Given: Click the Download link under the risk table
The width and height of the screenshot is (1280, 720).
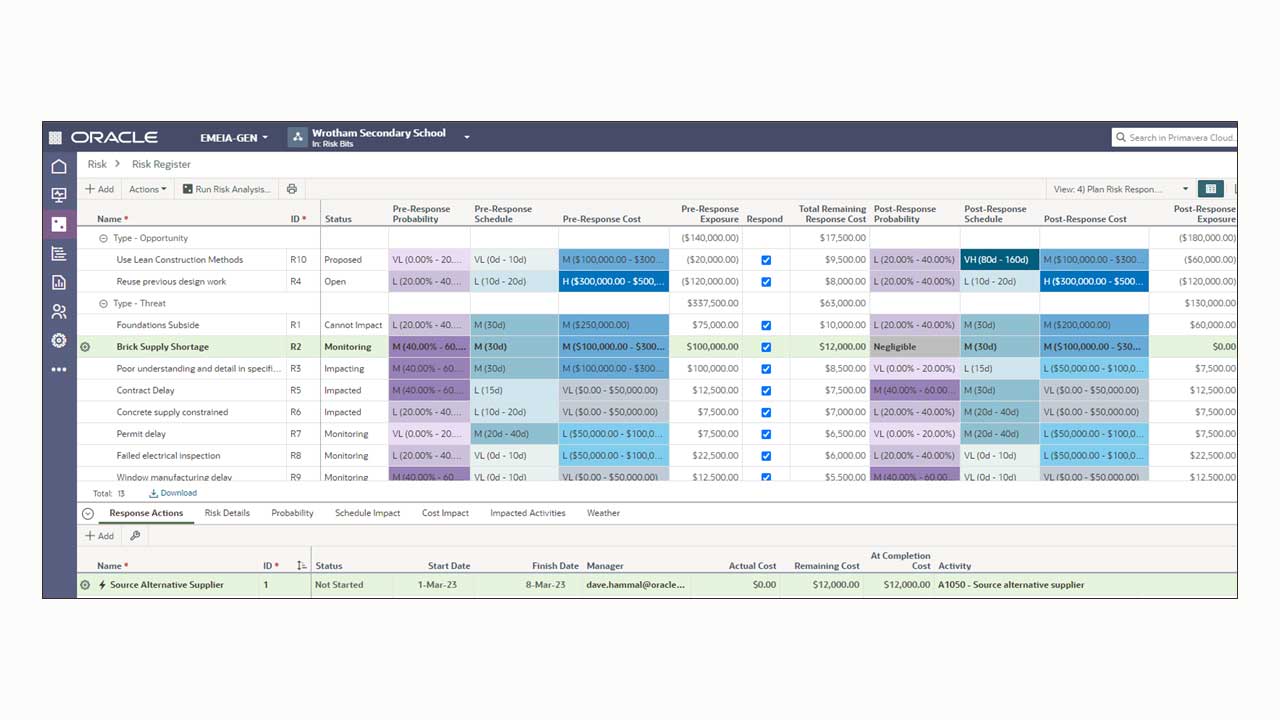Looking at the screenshot, I should pyautogui.click(x=173, y=492).
